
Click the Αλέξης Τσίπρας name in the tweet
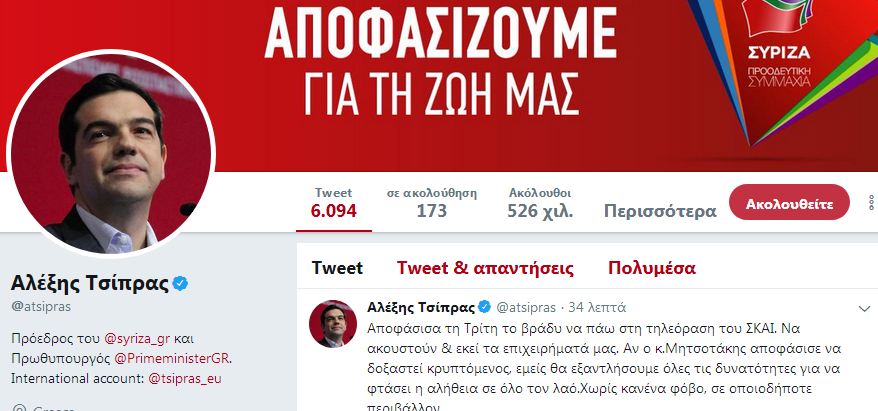421,307
